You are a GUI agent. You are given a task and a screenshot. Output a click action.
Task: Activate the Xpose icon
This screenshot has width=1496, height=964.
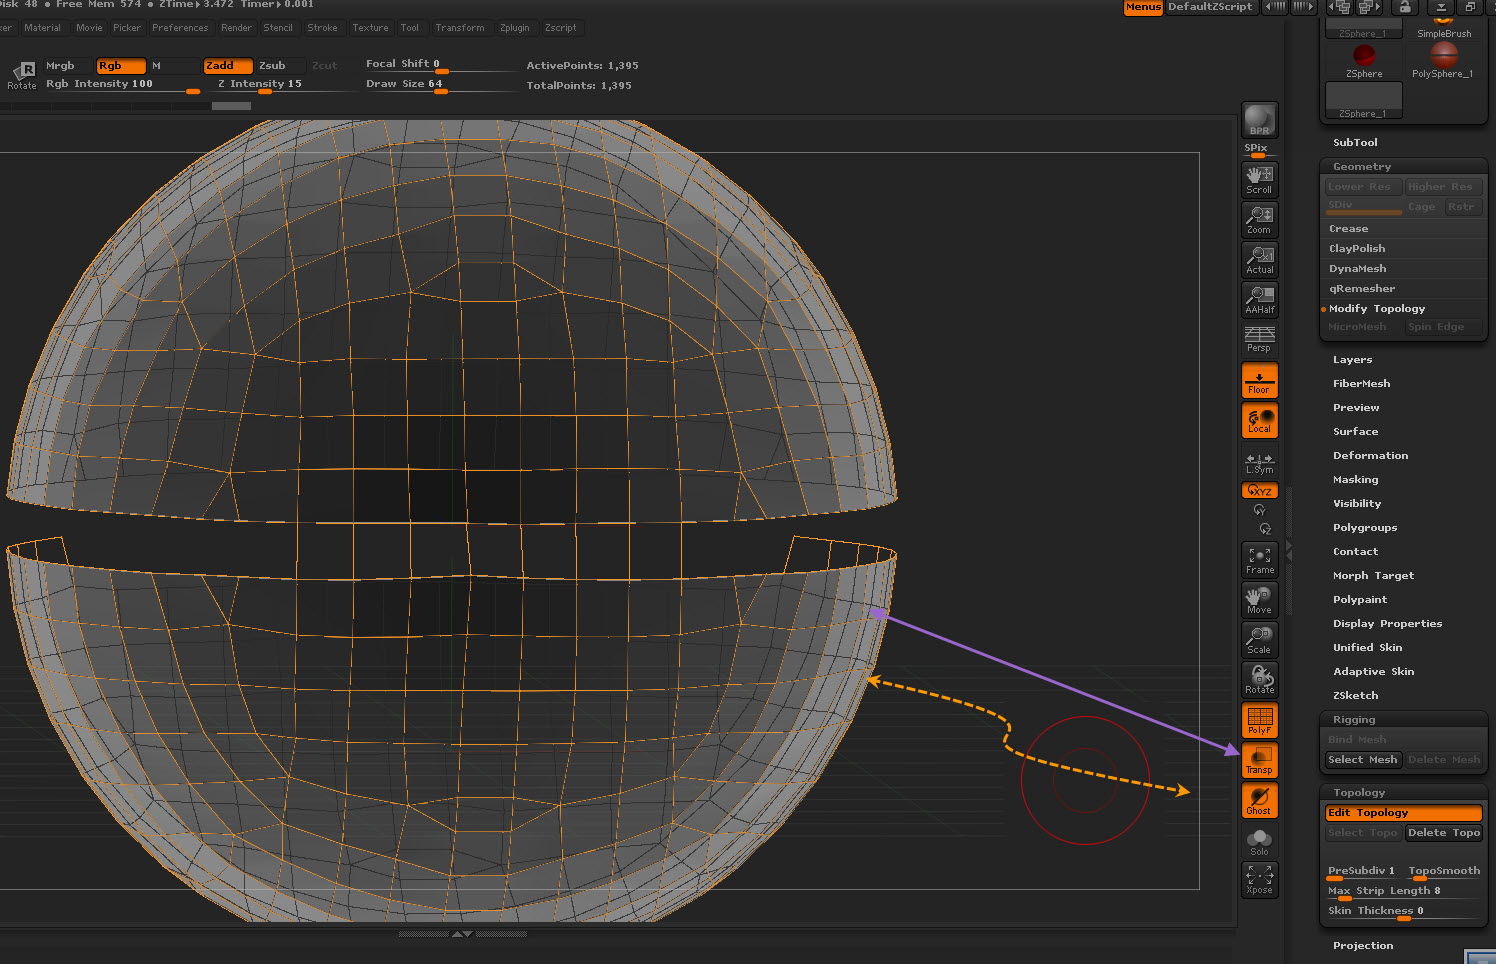1259,880
